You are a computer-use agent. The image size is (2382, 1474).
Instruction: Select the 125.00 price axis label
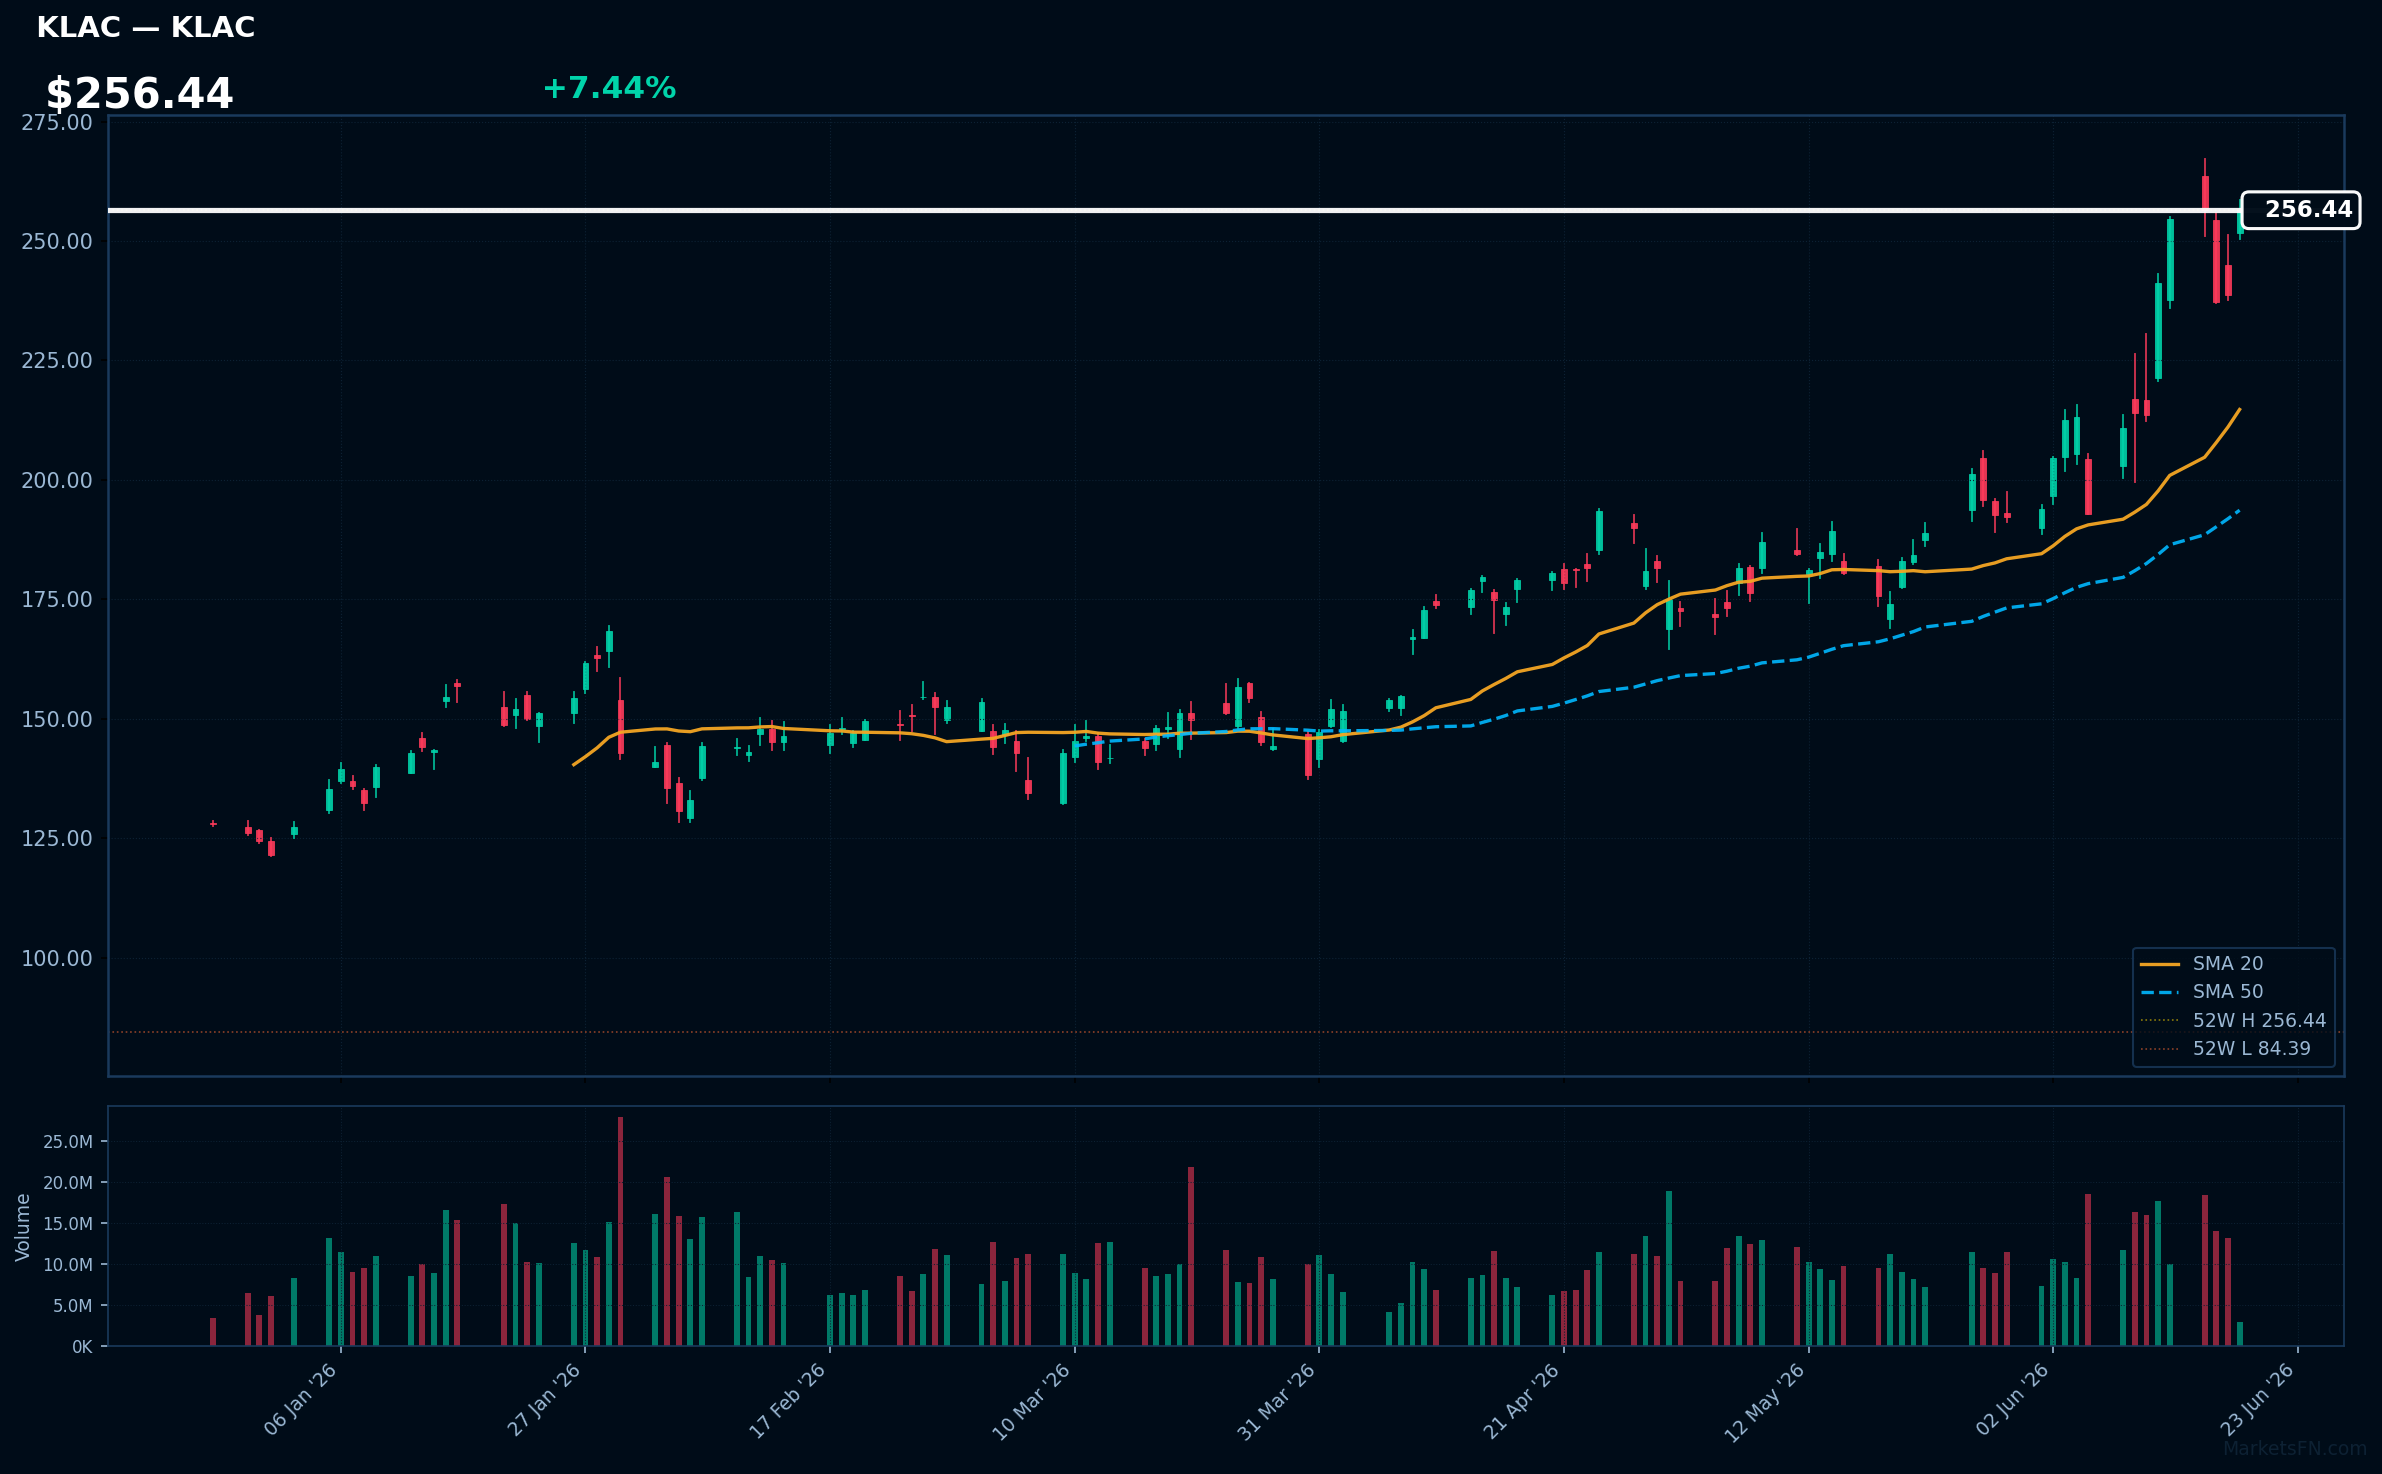tap(57, 838)
